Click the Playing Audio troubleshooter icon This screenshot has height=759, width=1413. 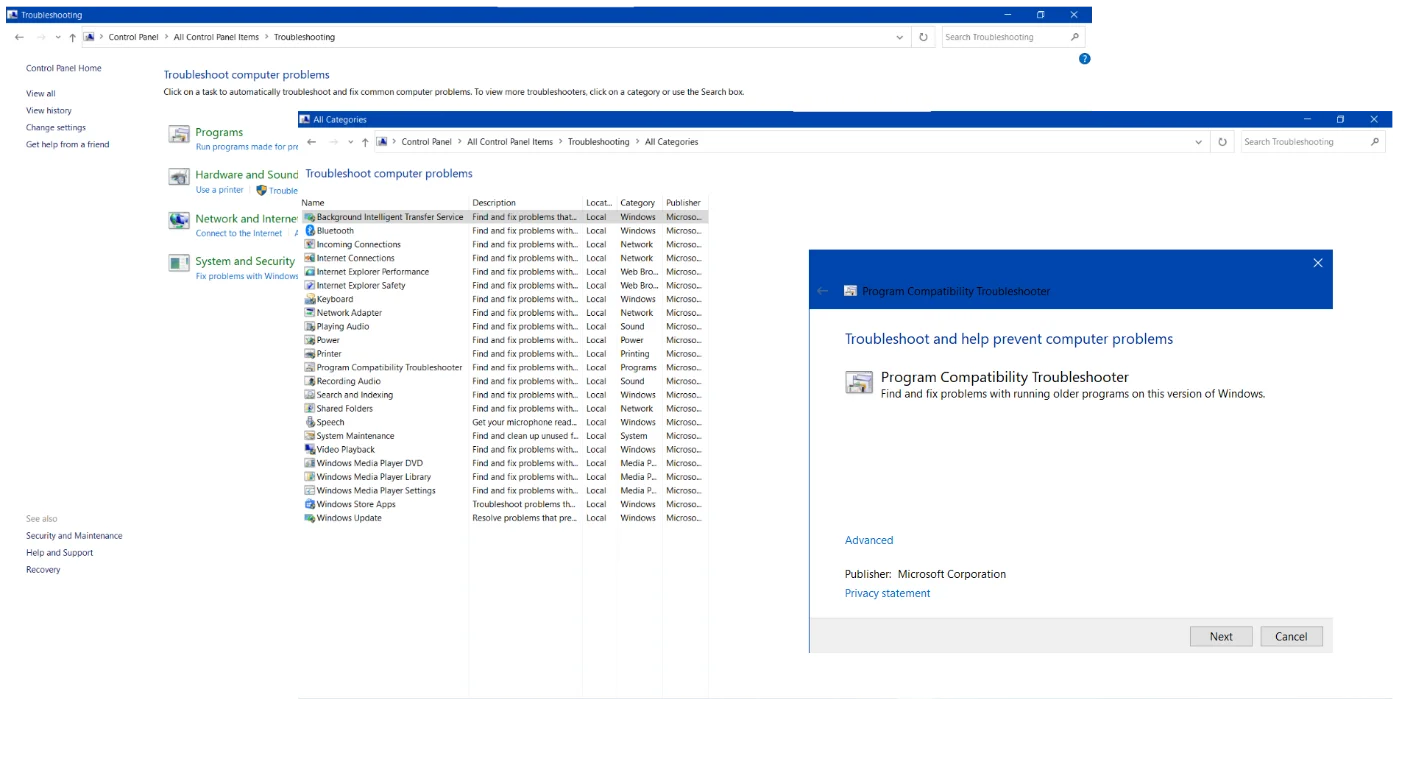[310, 327]
